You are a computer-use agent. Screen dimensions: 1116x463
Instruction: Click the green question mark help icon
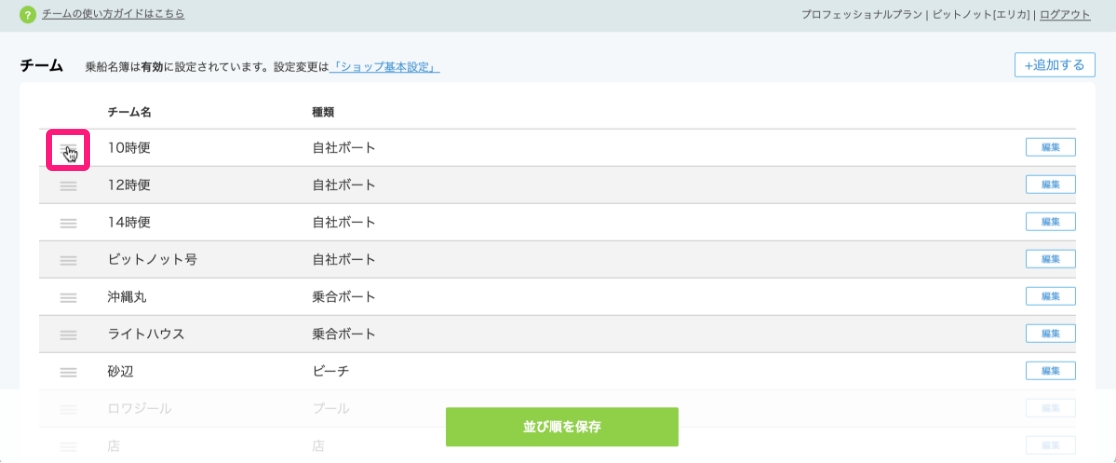pyautogui.click(x=28, y=15)
